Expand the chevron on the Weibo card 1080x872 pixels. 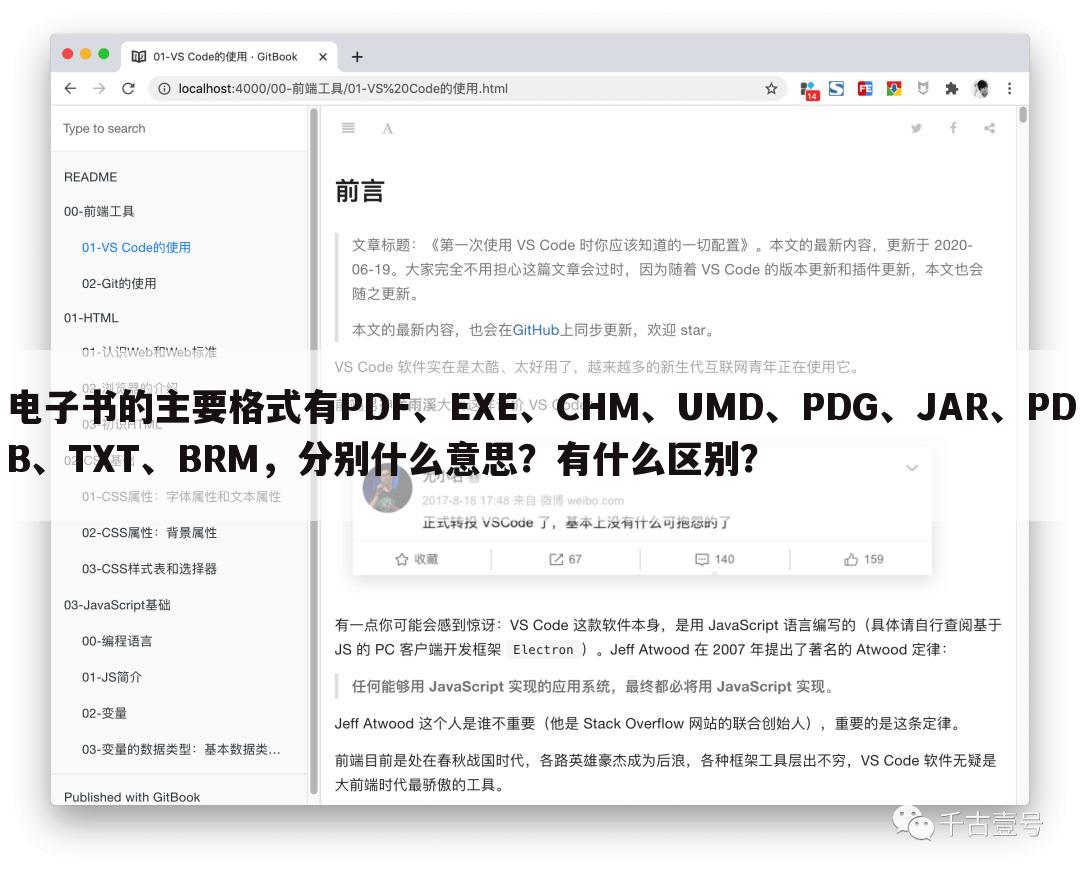pyautogui.click(x=912, y=468)
